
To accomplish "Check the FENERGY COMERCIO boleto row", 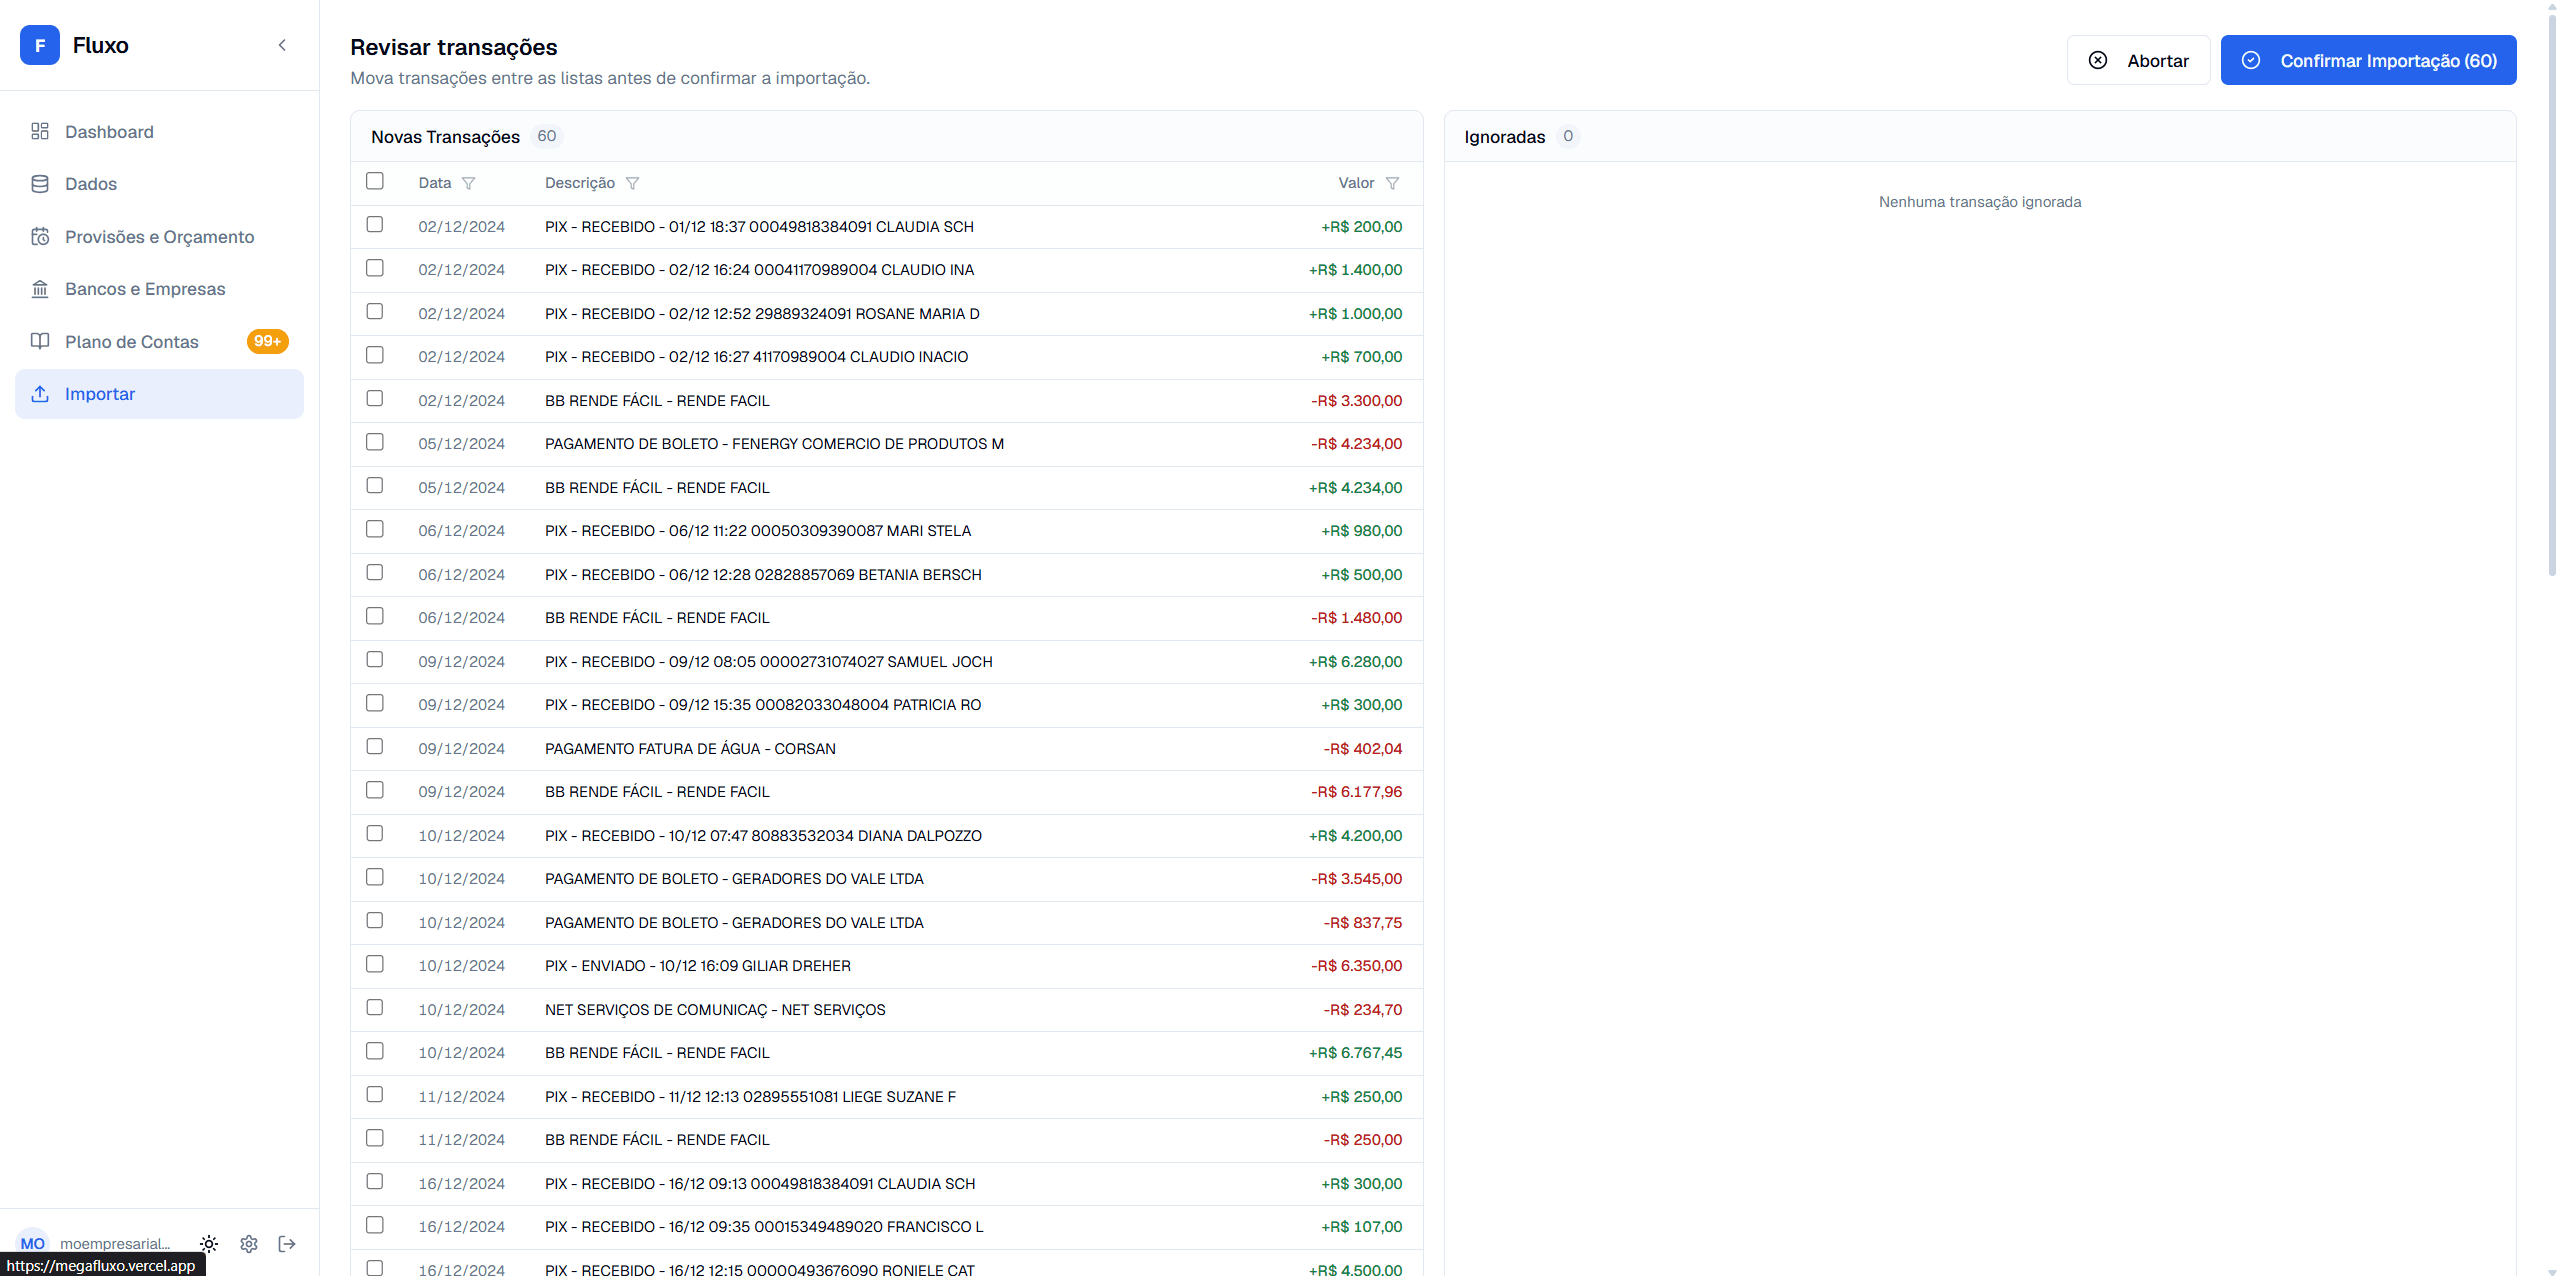I will 375,442.
